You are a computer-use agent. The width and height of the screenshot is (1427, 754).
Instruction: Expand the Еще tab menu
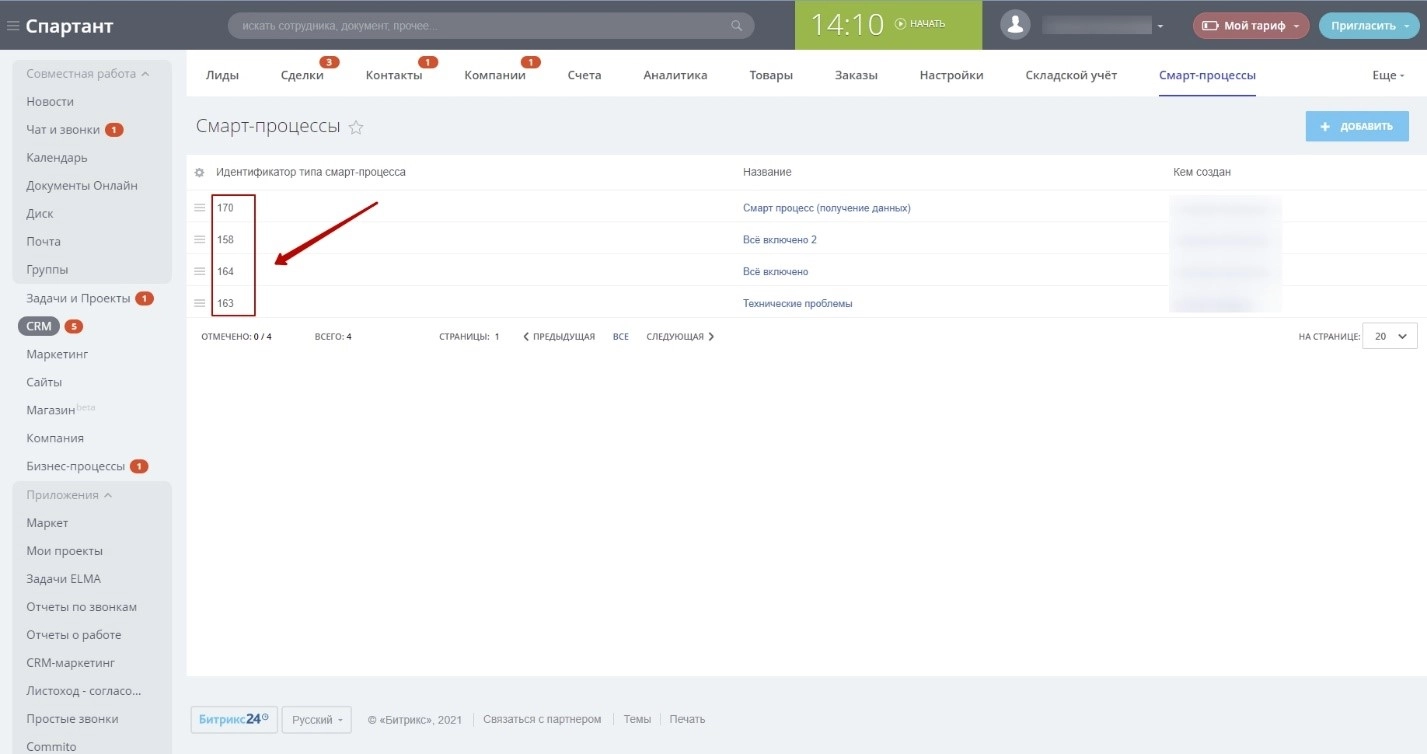[x=1388, y=76]
